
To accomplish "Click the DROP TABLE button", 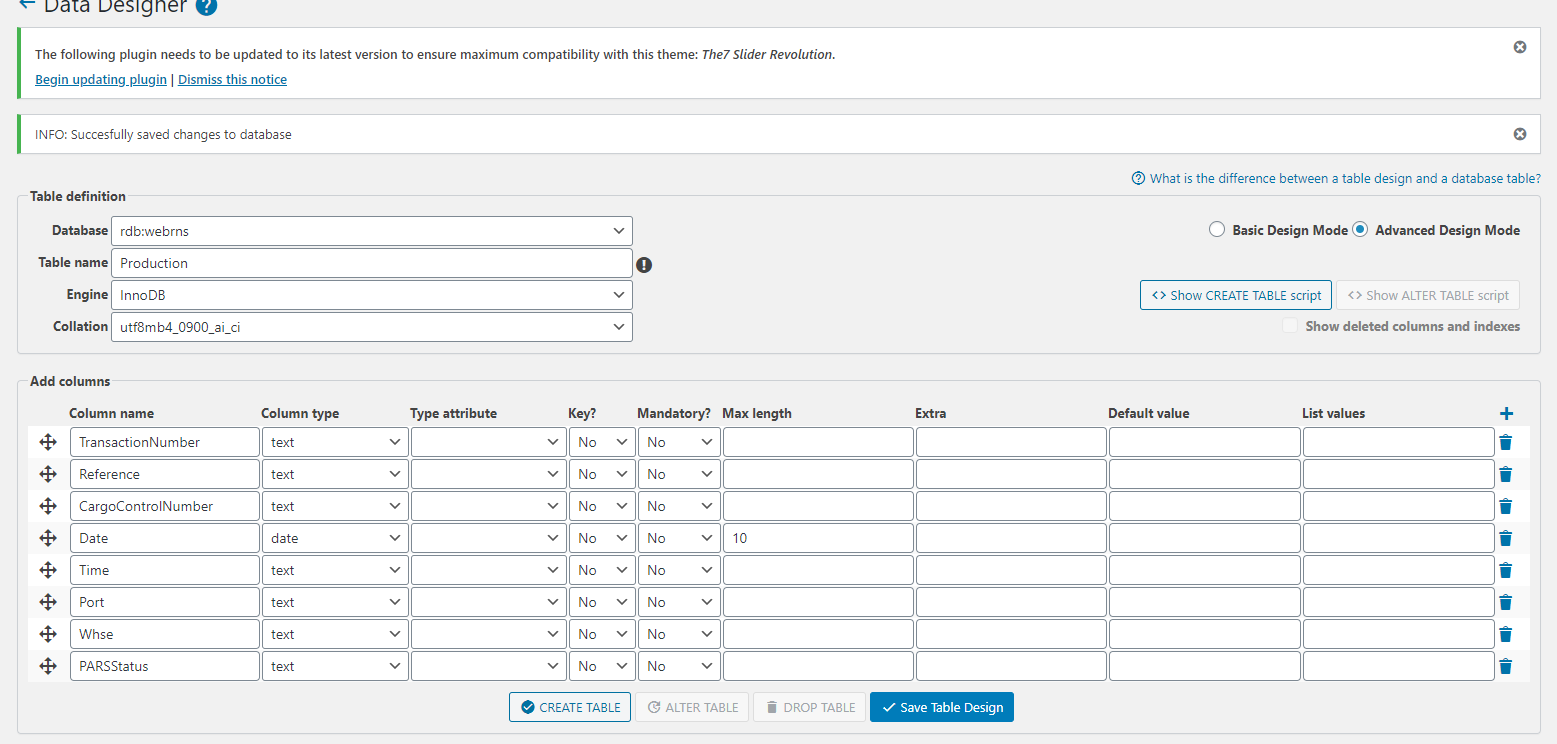I will click(x=810, y=707).
